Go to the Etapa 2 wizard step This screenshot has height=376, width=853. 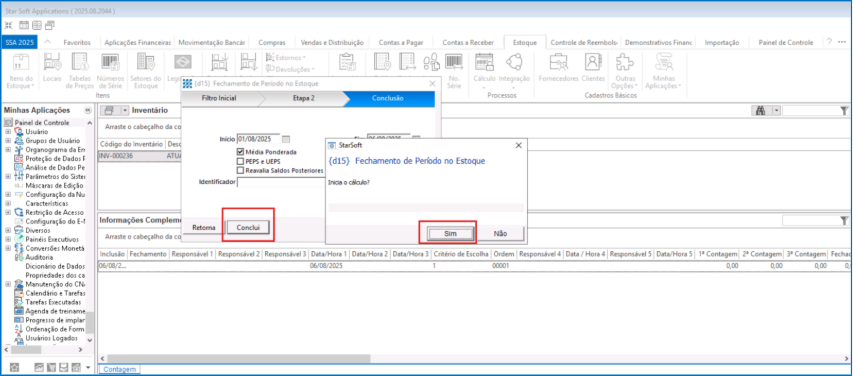click(305, 98)
